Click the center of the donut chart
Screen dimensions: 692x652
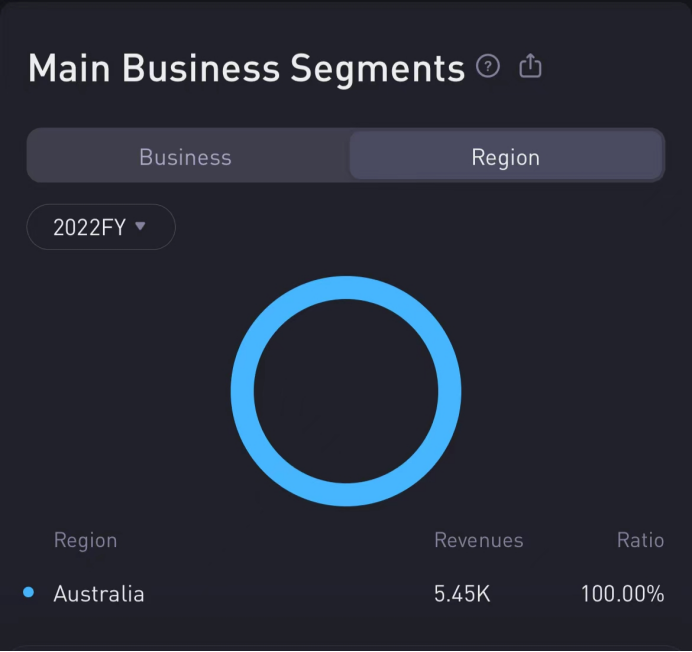tap(346, 391)
